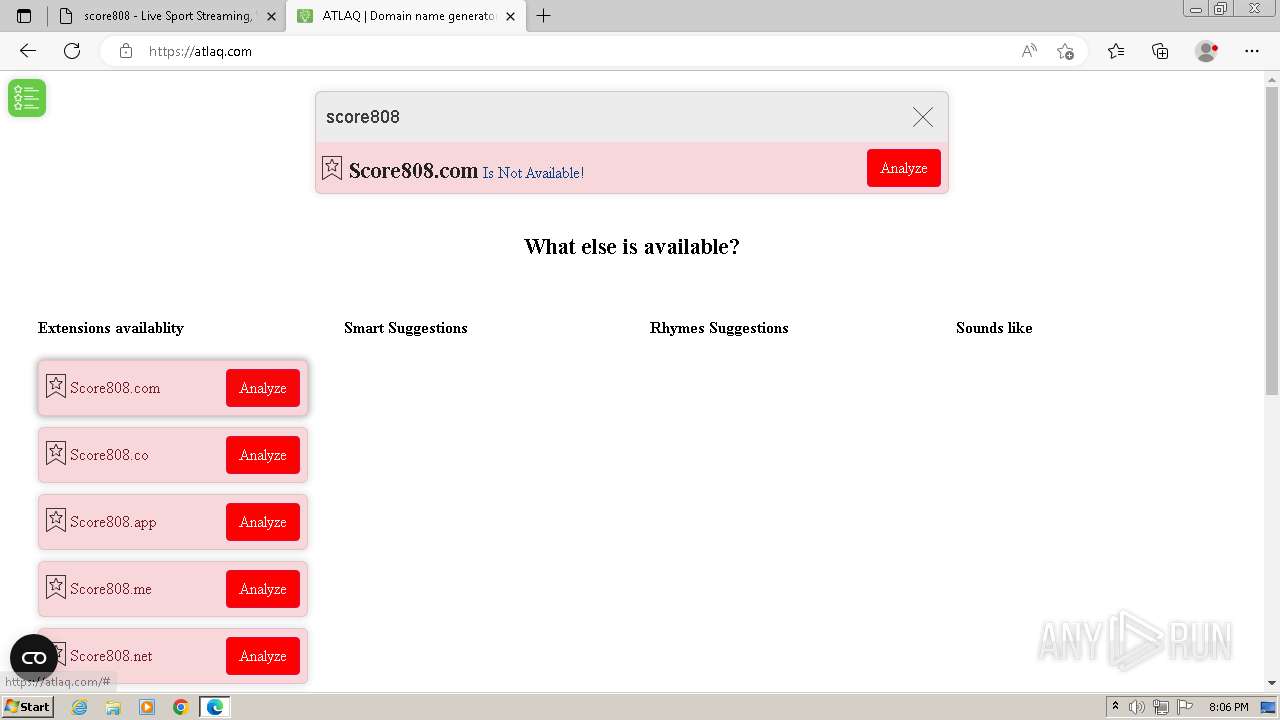
Task: Favorite Score808.app in the extensions list
Action: pyautogui.click(x=56, y=520)
